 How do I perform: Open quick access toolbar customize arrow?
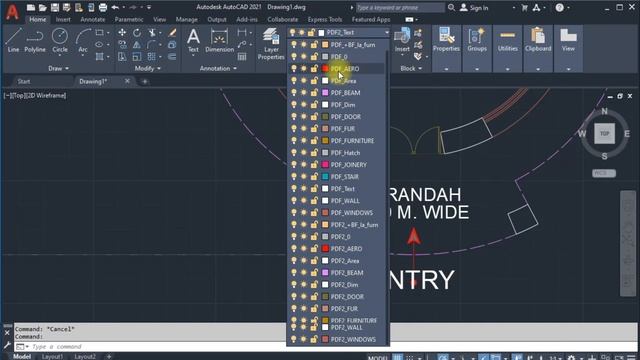(149, 7)
